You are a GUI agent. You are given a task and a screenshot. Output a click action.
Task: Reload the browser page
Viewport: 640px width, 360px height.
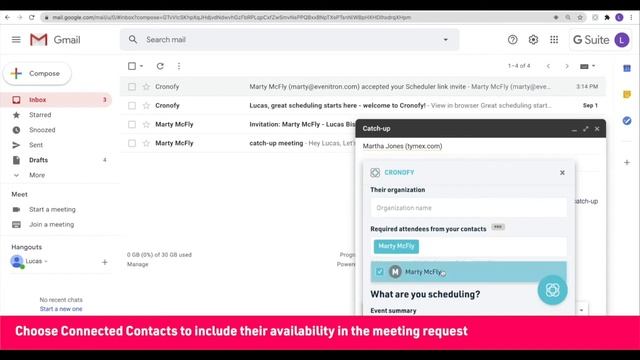[x=32, y=18]
